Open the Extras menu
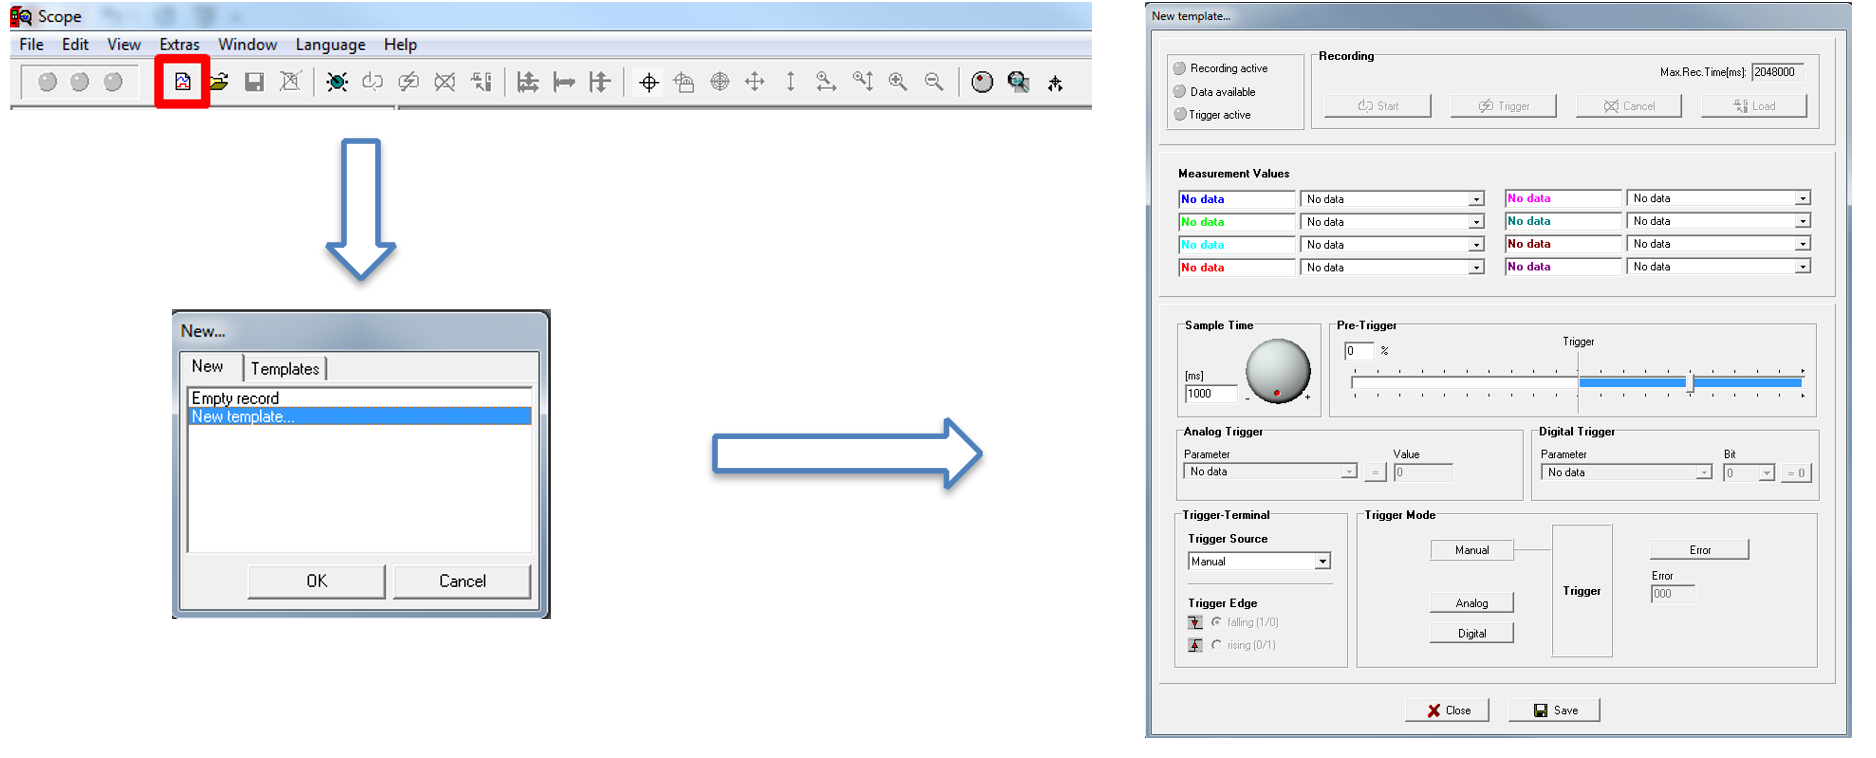The height and width of the screenshot is (758, 1876). (x=179, y=44)
